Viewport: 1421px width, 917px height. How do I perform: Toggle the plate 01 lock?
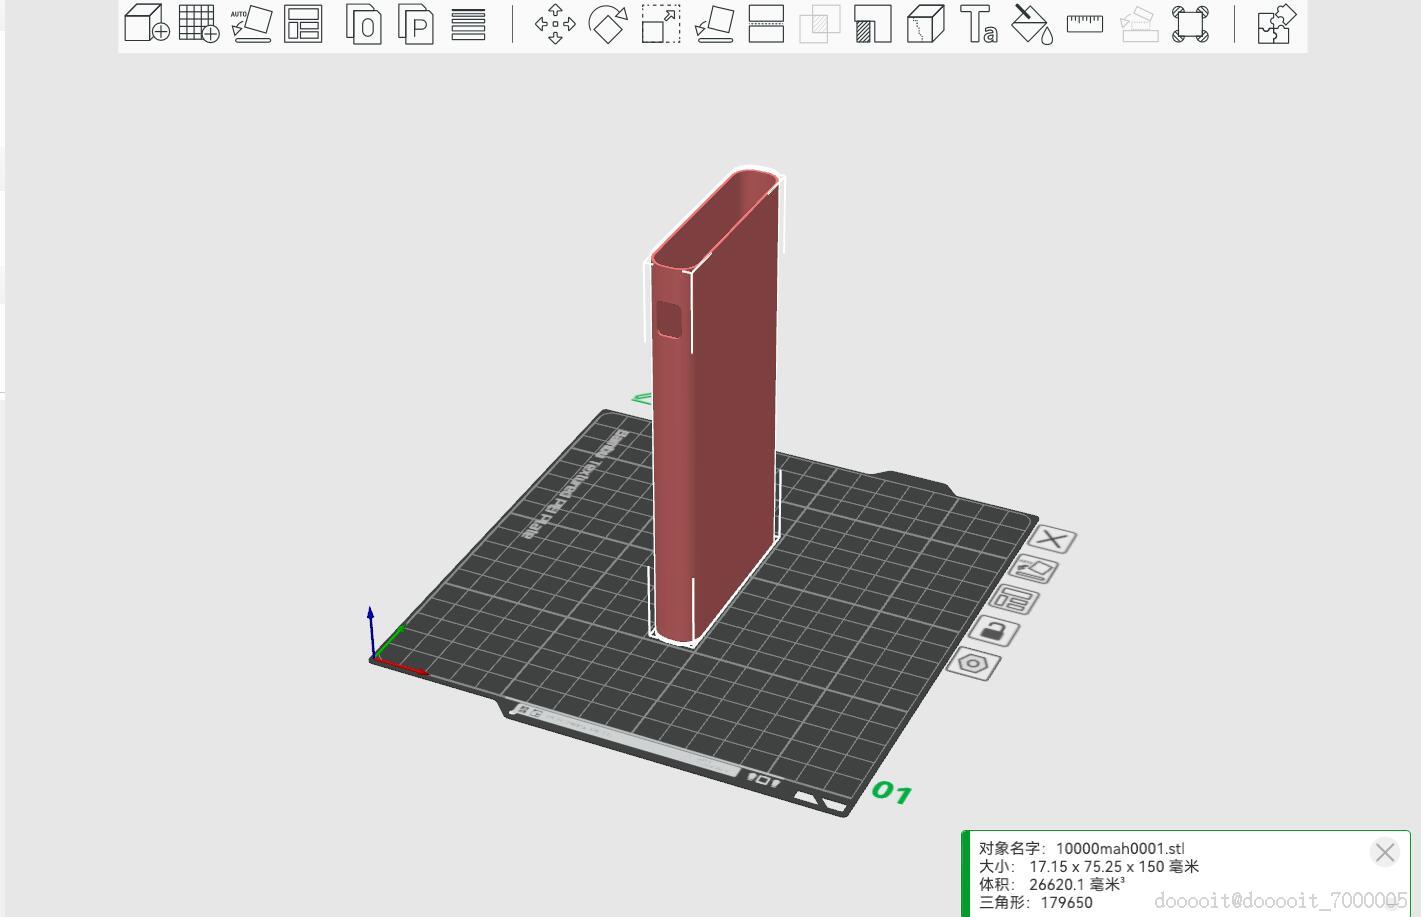(994, 632)
